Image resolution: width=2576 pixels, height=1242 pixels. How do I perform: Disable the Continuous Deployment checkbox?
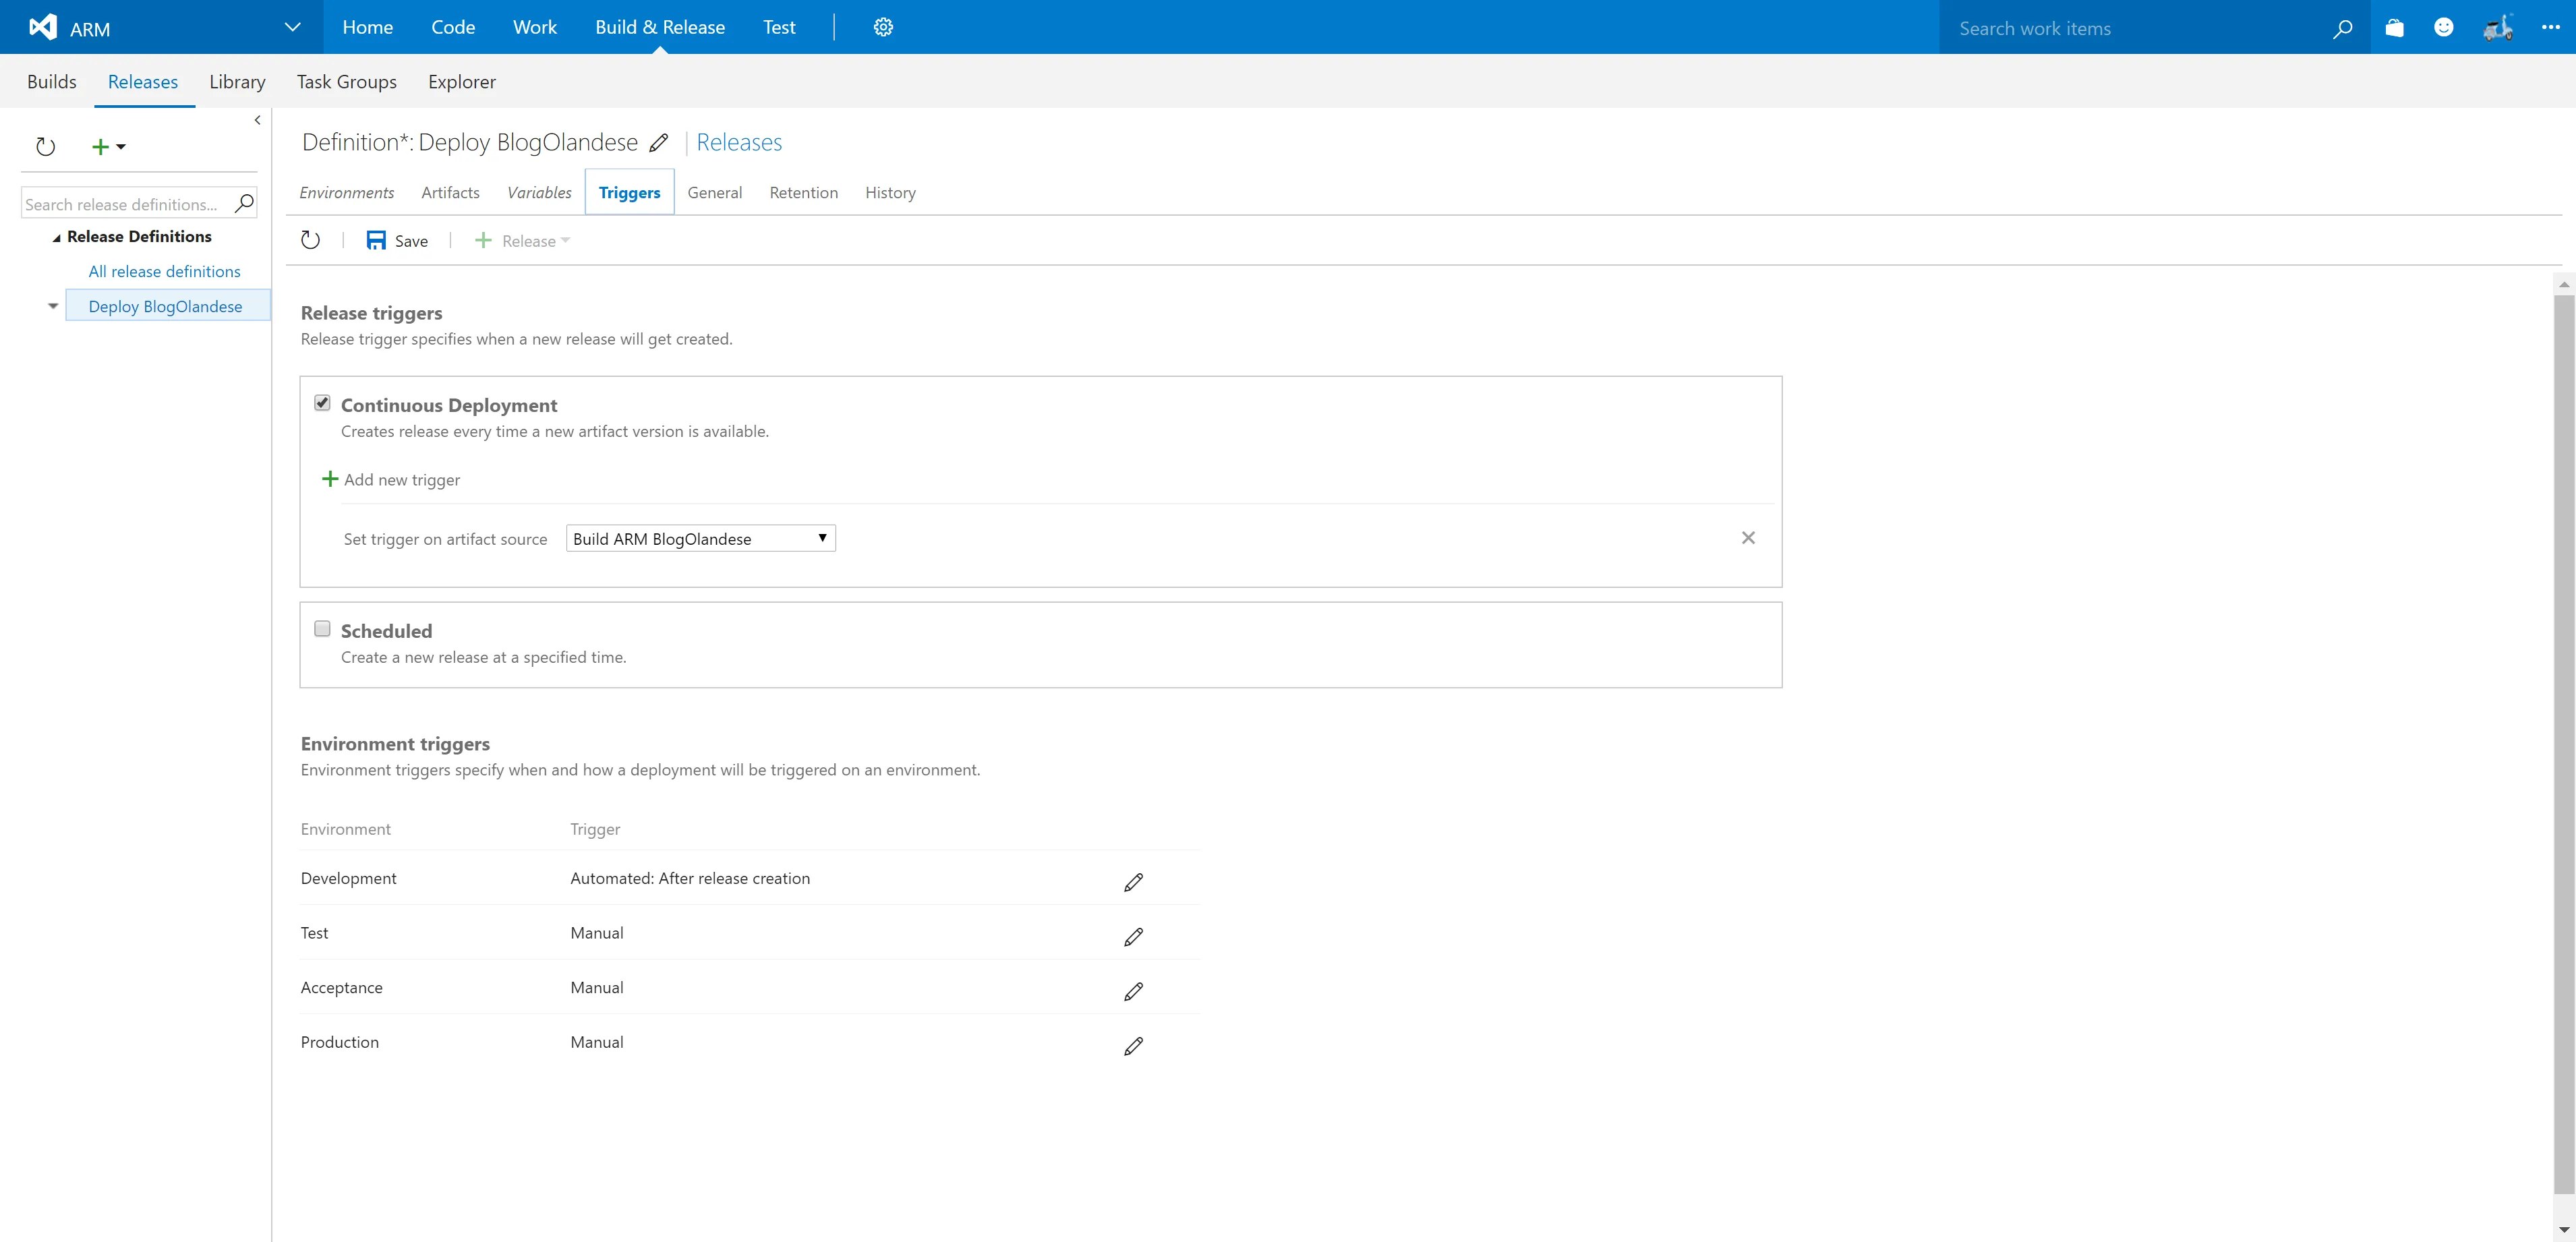322,403
